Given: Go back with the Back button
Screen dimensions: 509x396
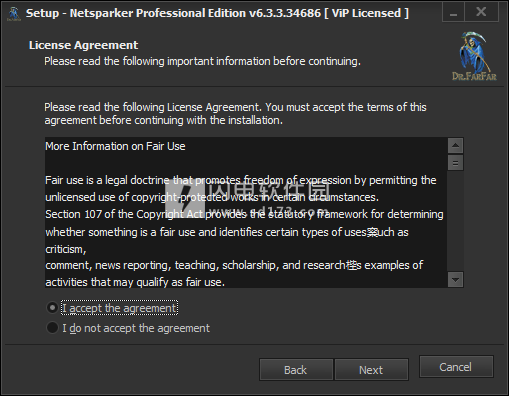Looking at the screenshot, I should coord(296,370).
